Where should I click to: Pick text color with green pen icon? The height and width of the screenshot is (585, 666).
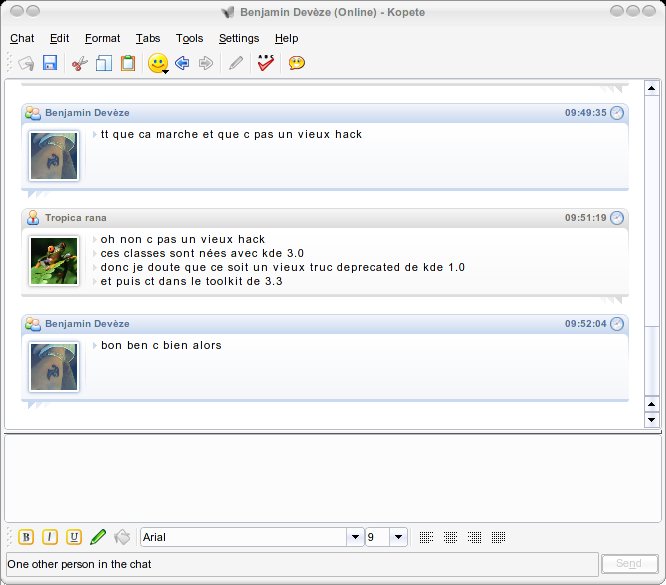(x=98, y=537)
